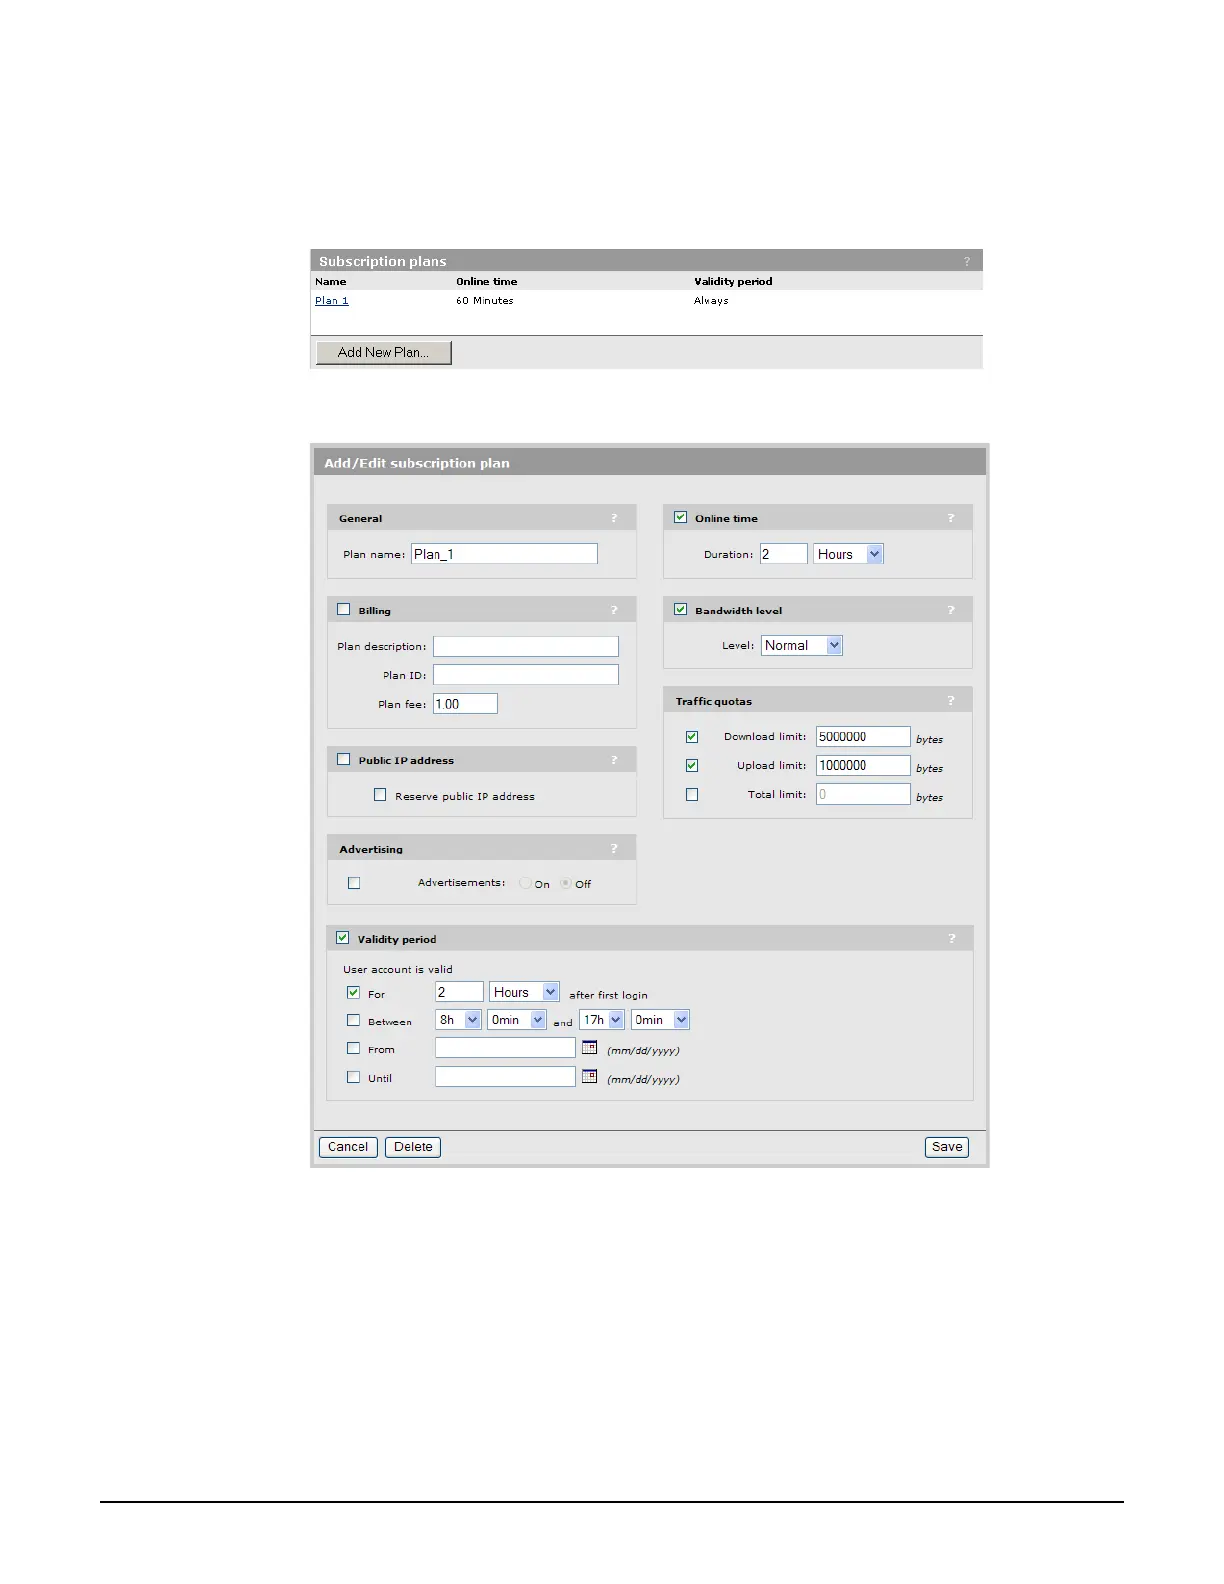
Task: Open help icon in General section
Action: tap(614, 518)
